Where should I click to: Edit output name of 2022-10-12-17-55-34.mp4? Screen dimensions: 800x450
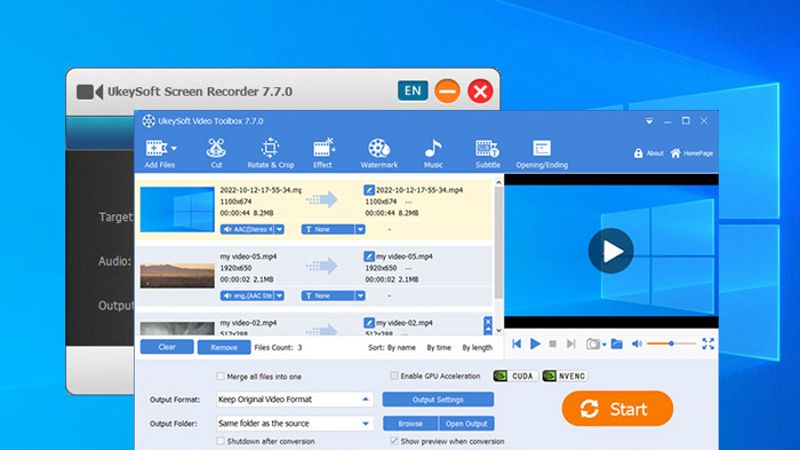pos(369,190)
